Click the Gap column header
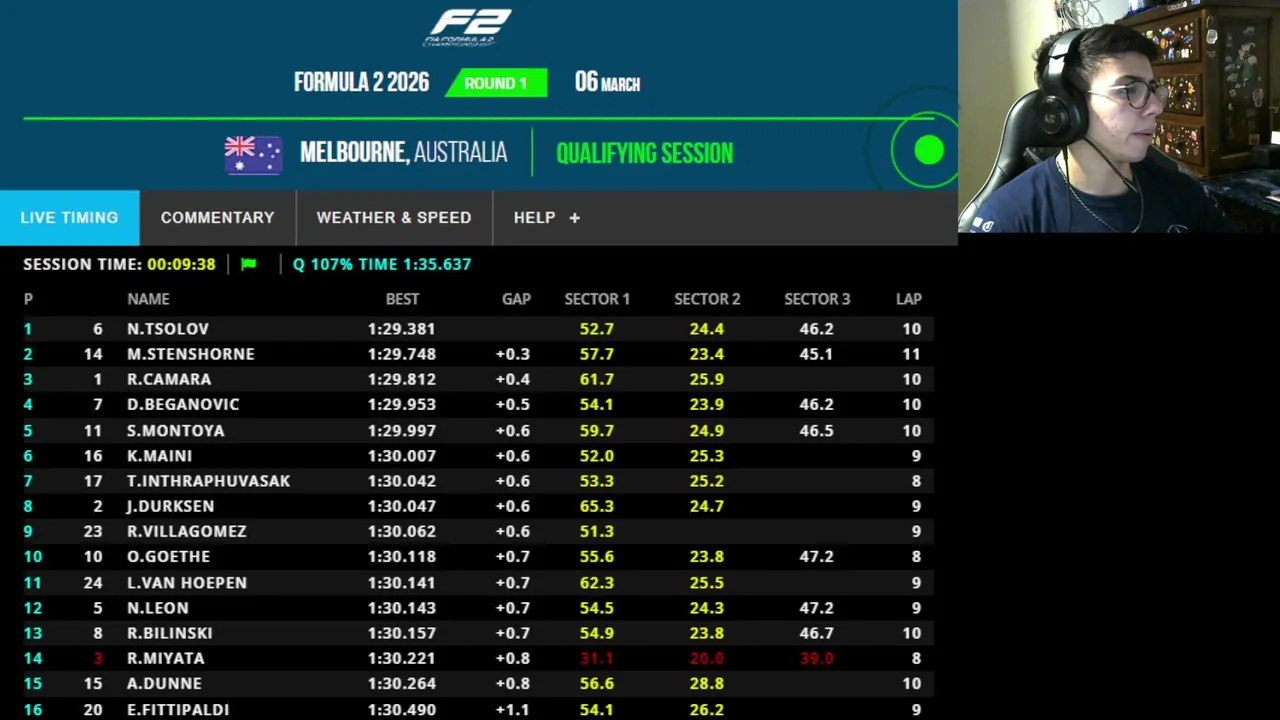 516,299
